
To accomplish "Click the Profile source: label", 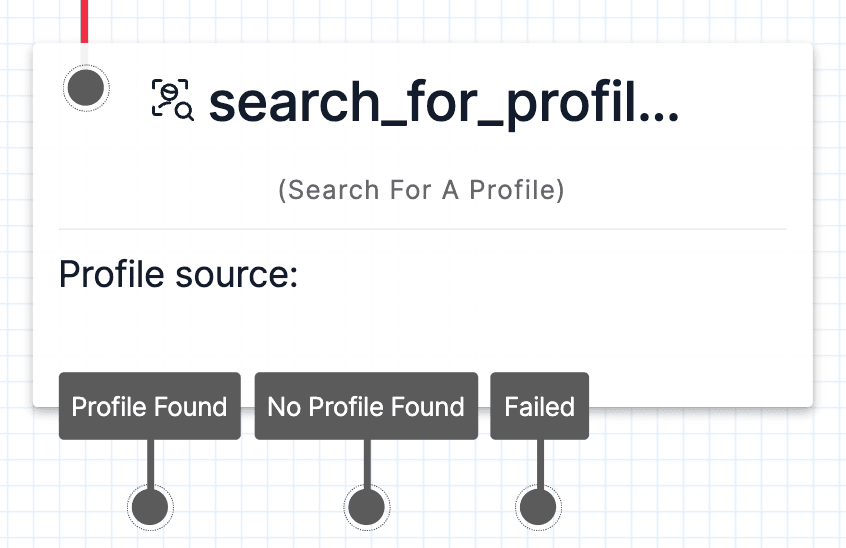I will [178, 273].
